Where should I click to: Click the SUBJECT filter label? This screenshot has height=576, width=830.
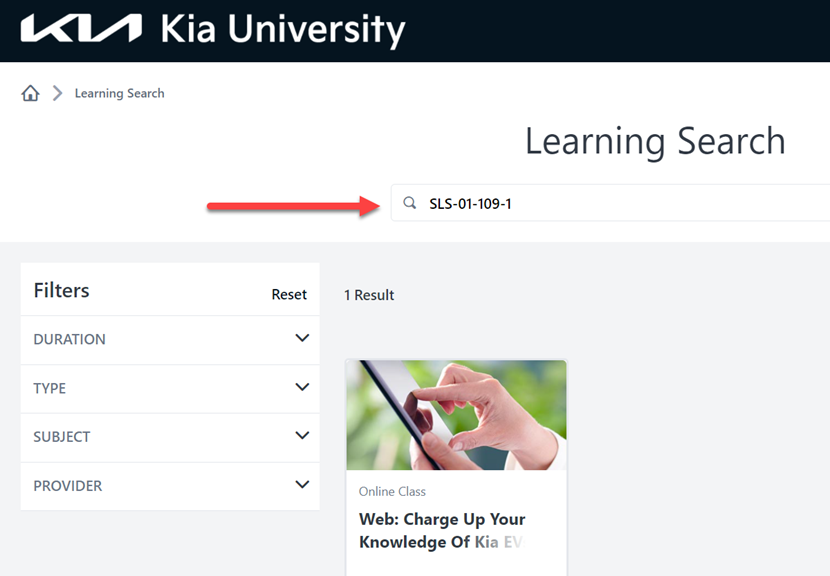(x=62, y=437)
